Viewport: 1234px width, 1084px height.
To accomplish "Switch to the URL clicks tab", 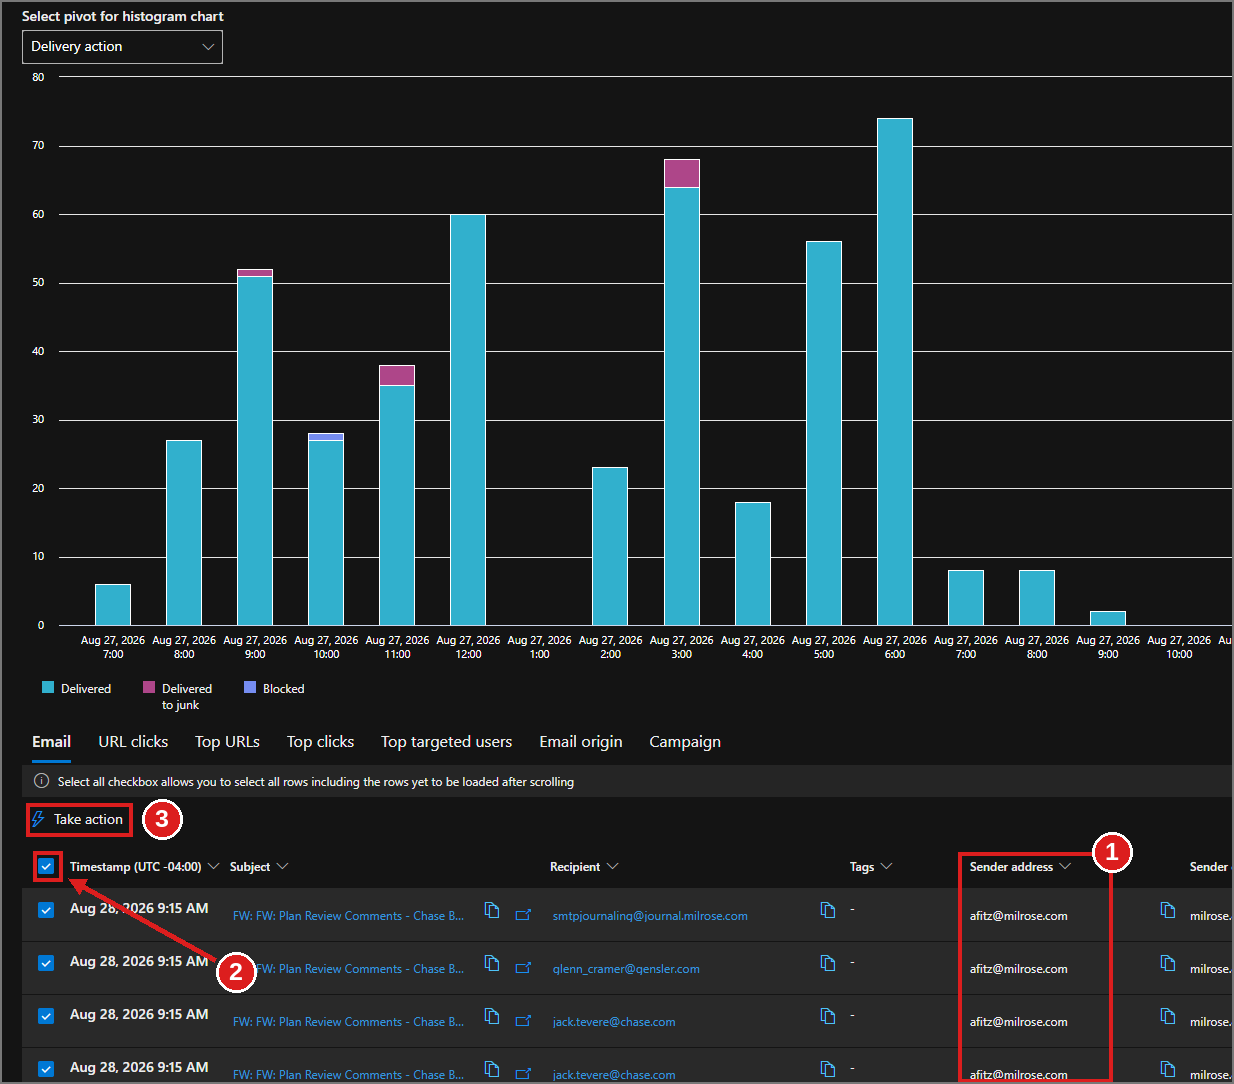I will coord(133,742).
